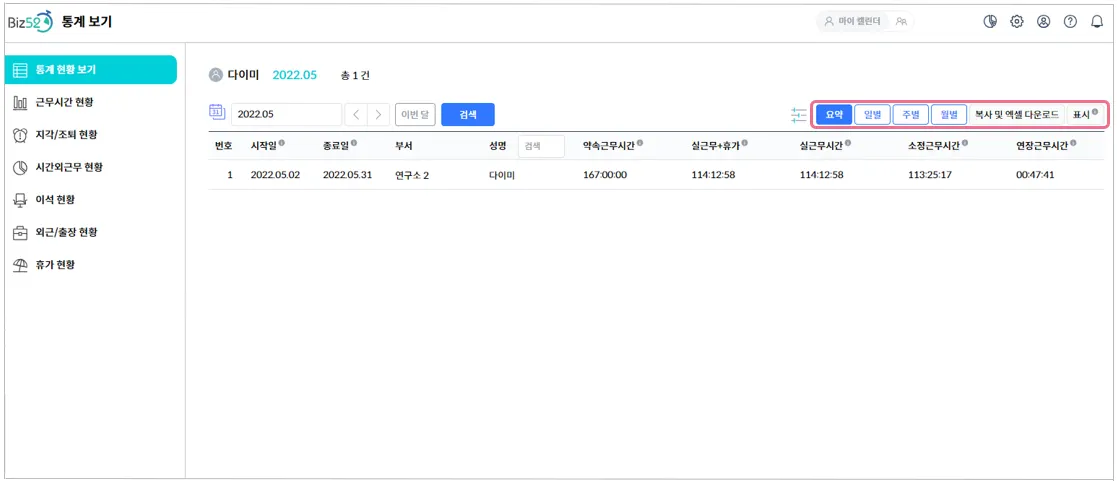Open the help question mark icon

(1070, 21)
